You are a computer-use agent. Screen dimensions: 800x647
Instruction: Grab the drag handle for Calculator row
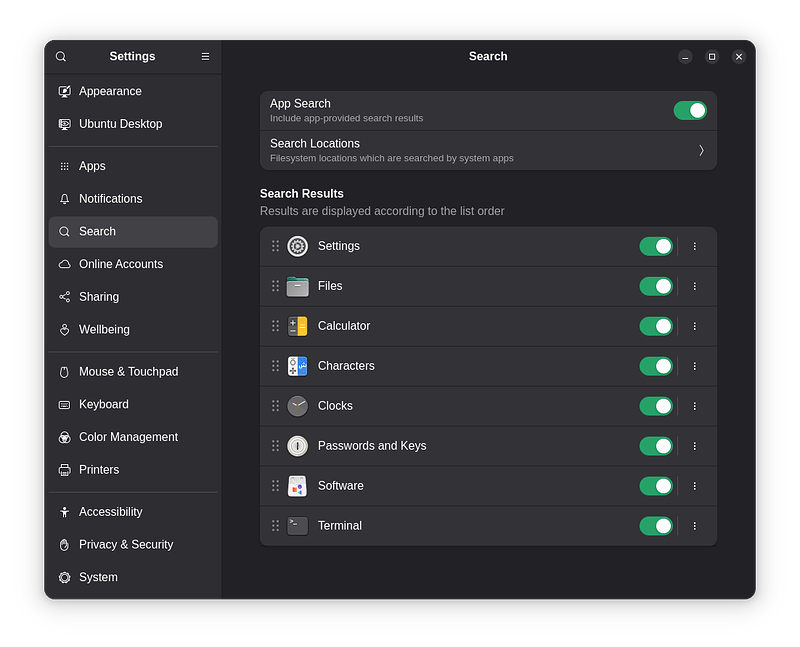pos(276,326)
